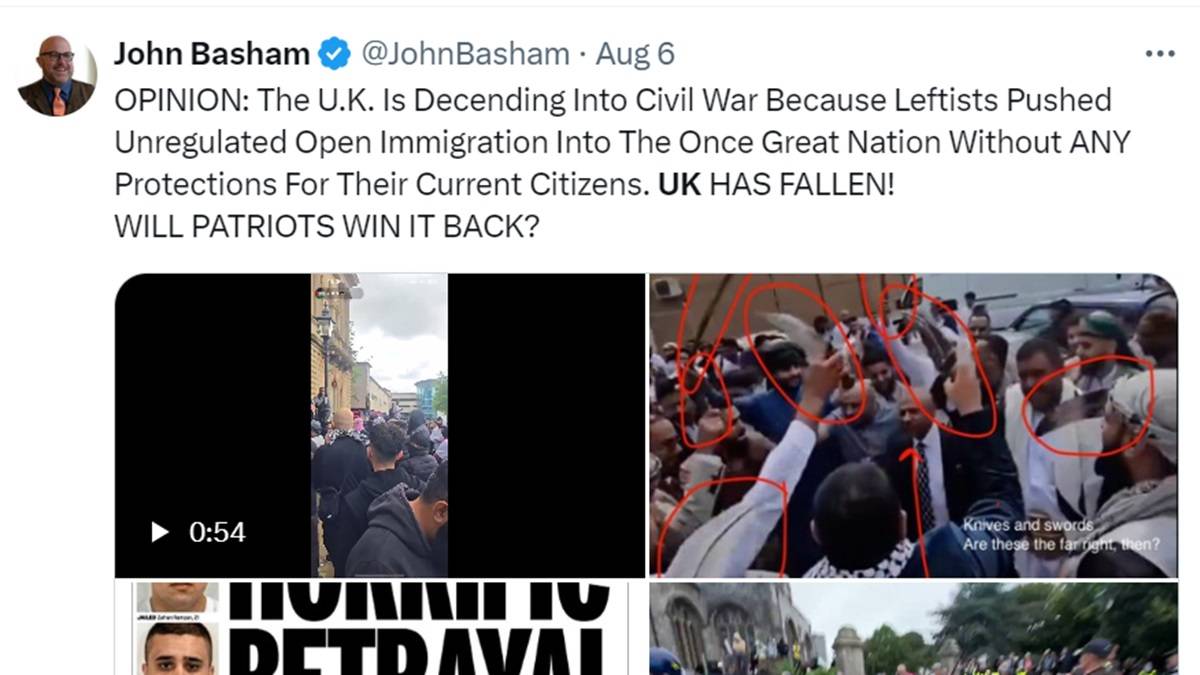
Task: Open the street crowd video thumbnail
Action: [x=379, y=426]
